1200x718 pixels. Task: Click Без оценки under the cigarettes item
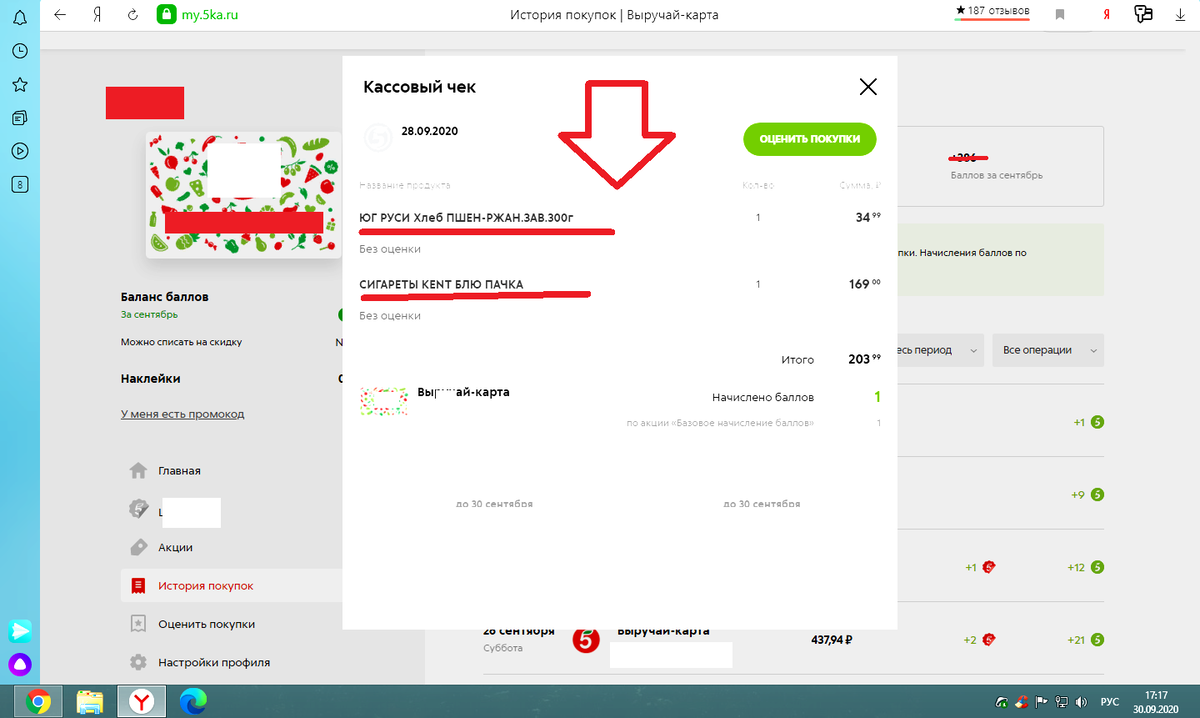tap(390, 316)
